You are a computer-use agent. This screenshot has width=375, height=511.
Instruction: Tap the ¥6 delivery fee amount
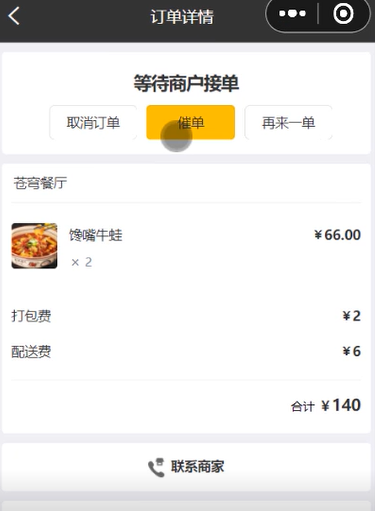(x=352, y=351)
